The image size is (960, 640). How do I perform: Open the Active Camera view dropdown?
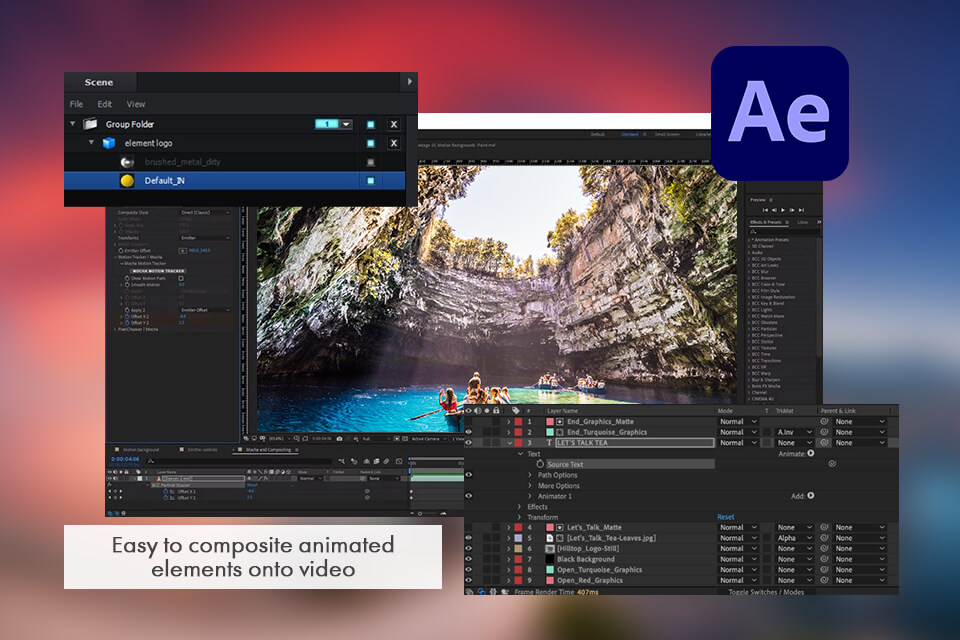429,439
